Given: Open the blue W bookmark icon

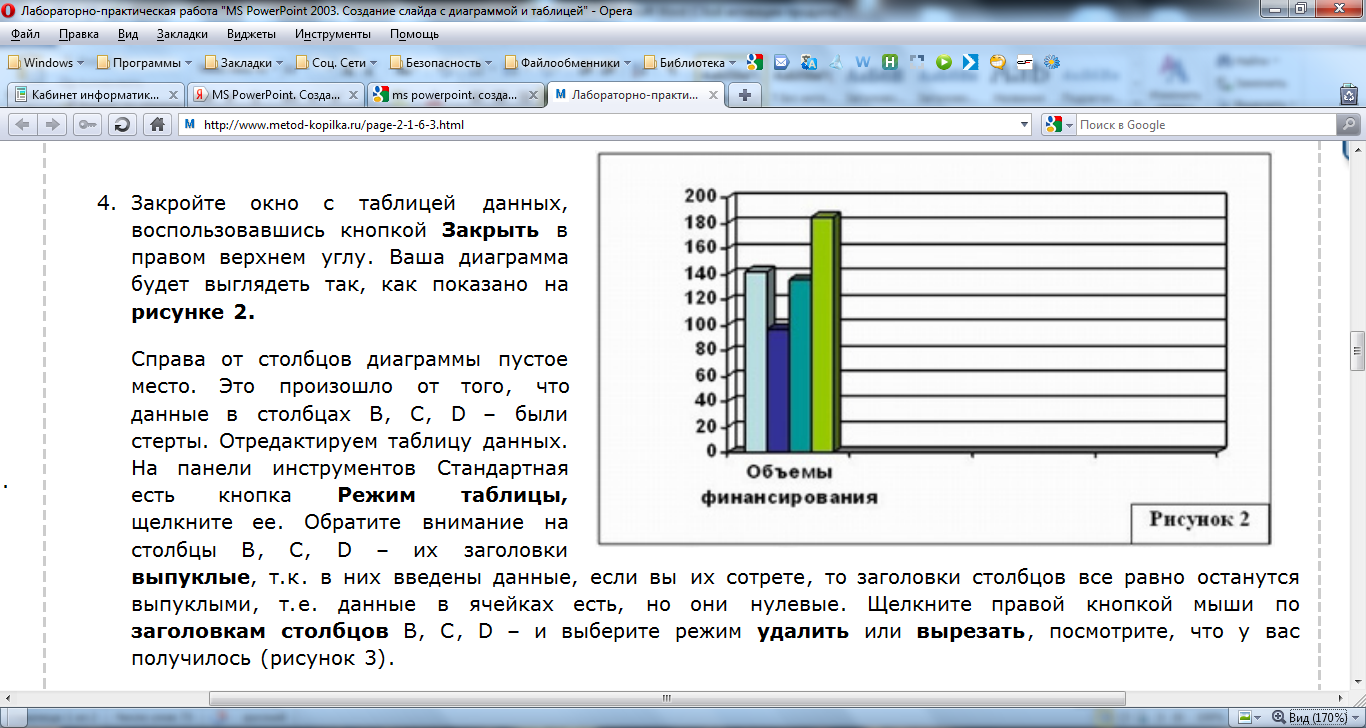Looking at the screenshot, I should click(x=863, y=62).
